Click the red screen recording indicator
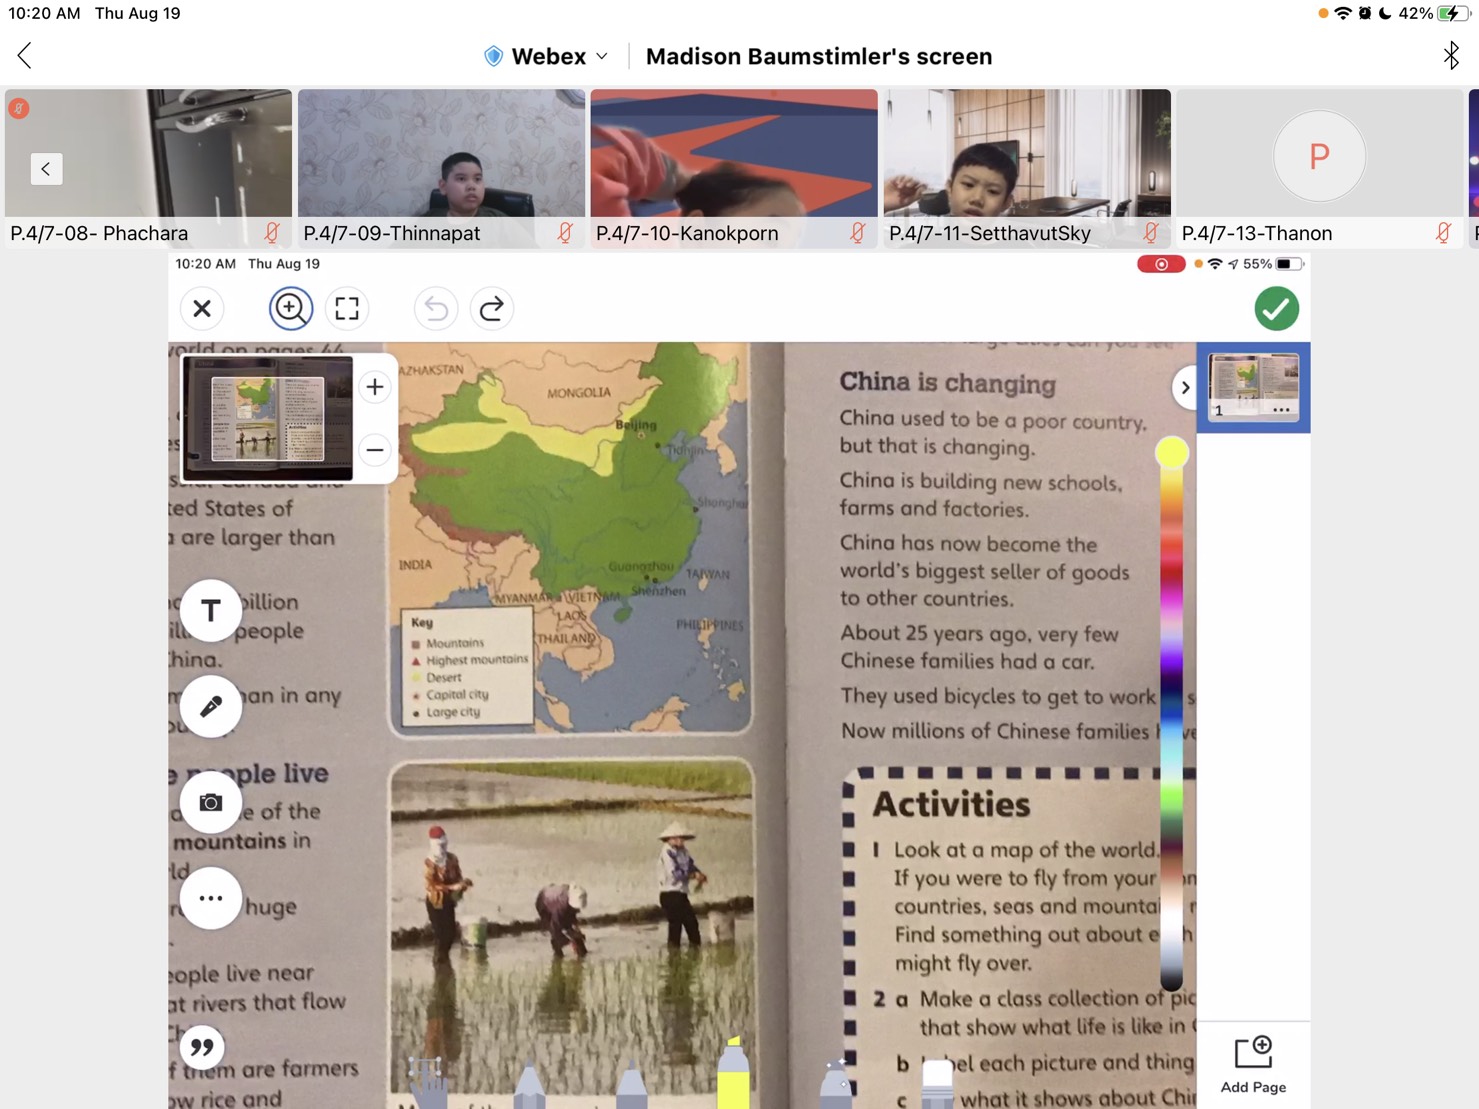 point(1161,264)
